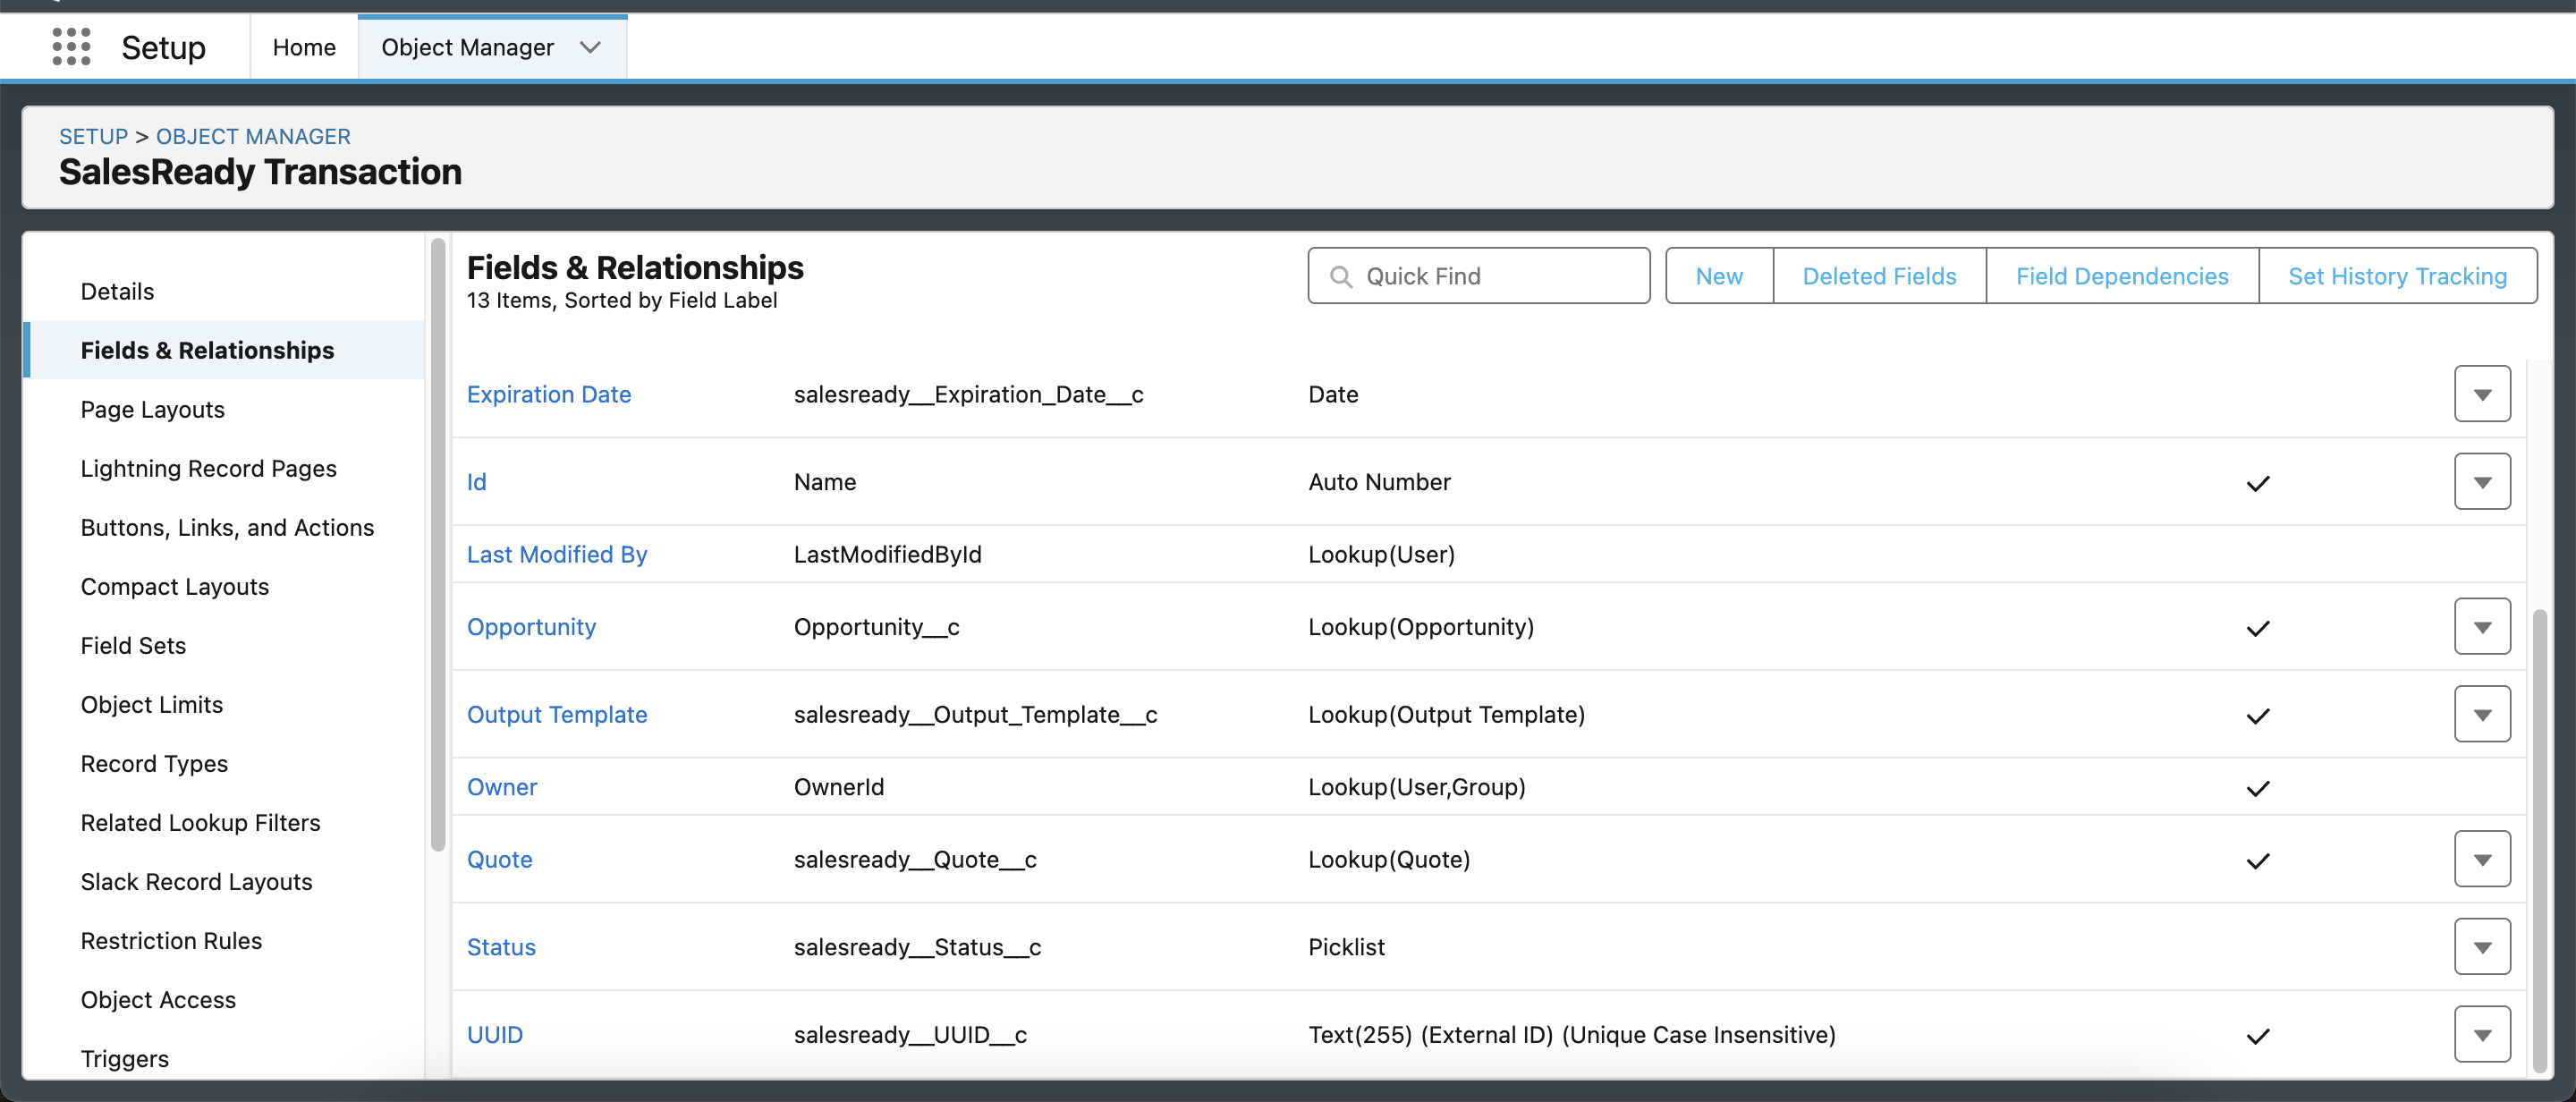Navigate using the OBJECT MANAGER breadcrumb
The height and width of the screenshot is (1102, 2576).
point(252,136)
